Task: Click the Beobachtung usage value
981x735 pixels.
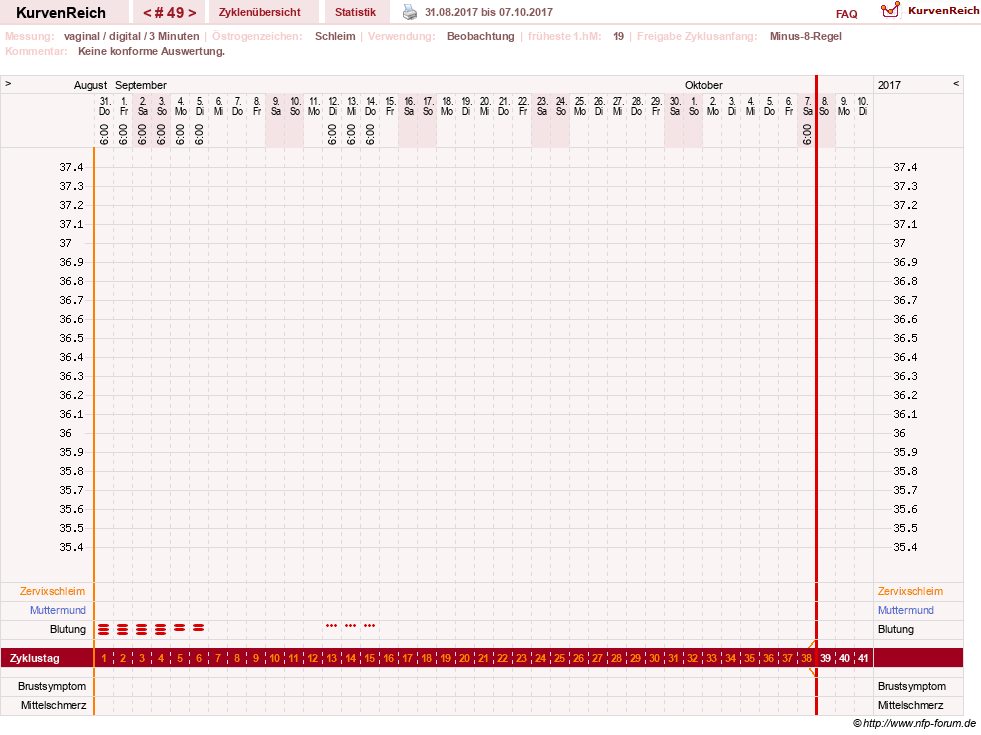Action: tap(480, 36)
